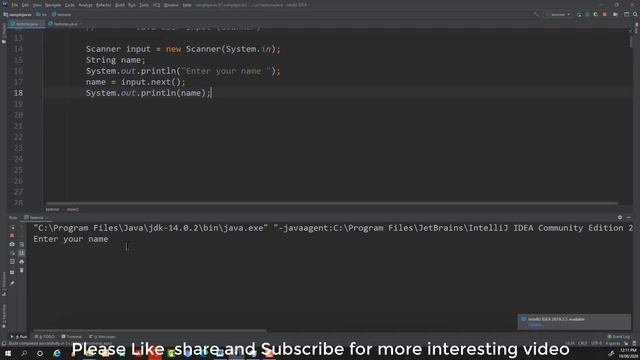Click the console horizontal scrollbar

pos(150,331)
